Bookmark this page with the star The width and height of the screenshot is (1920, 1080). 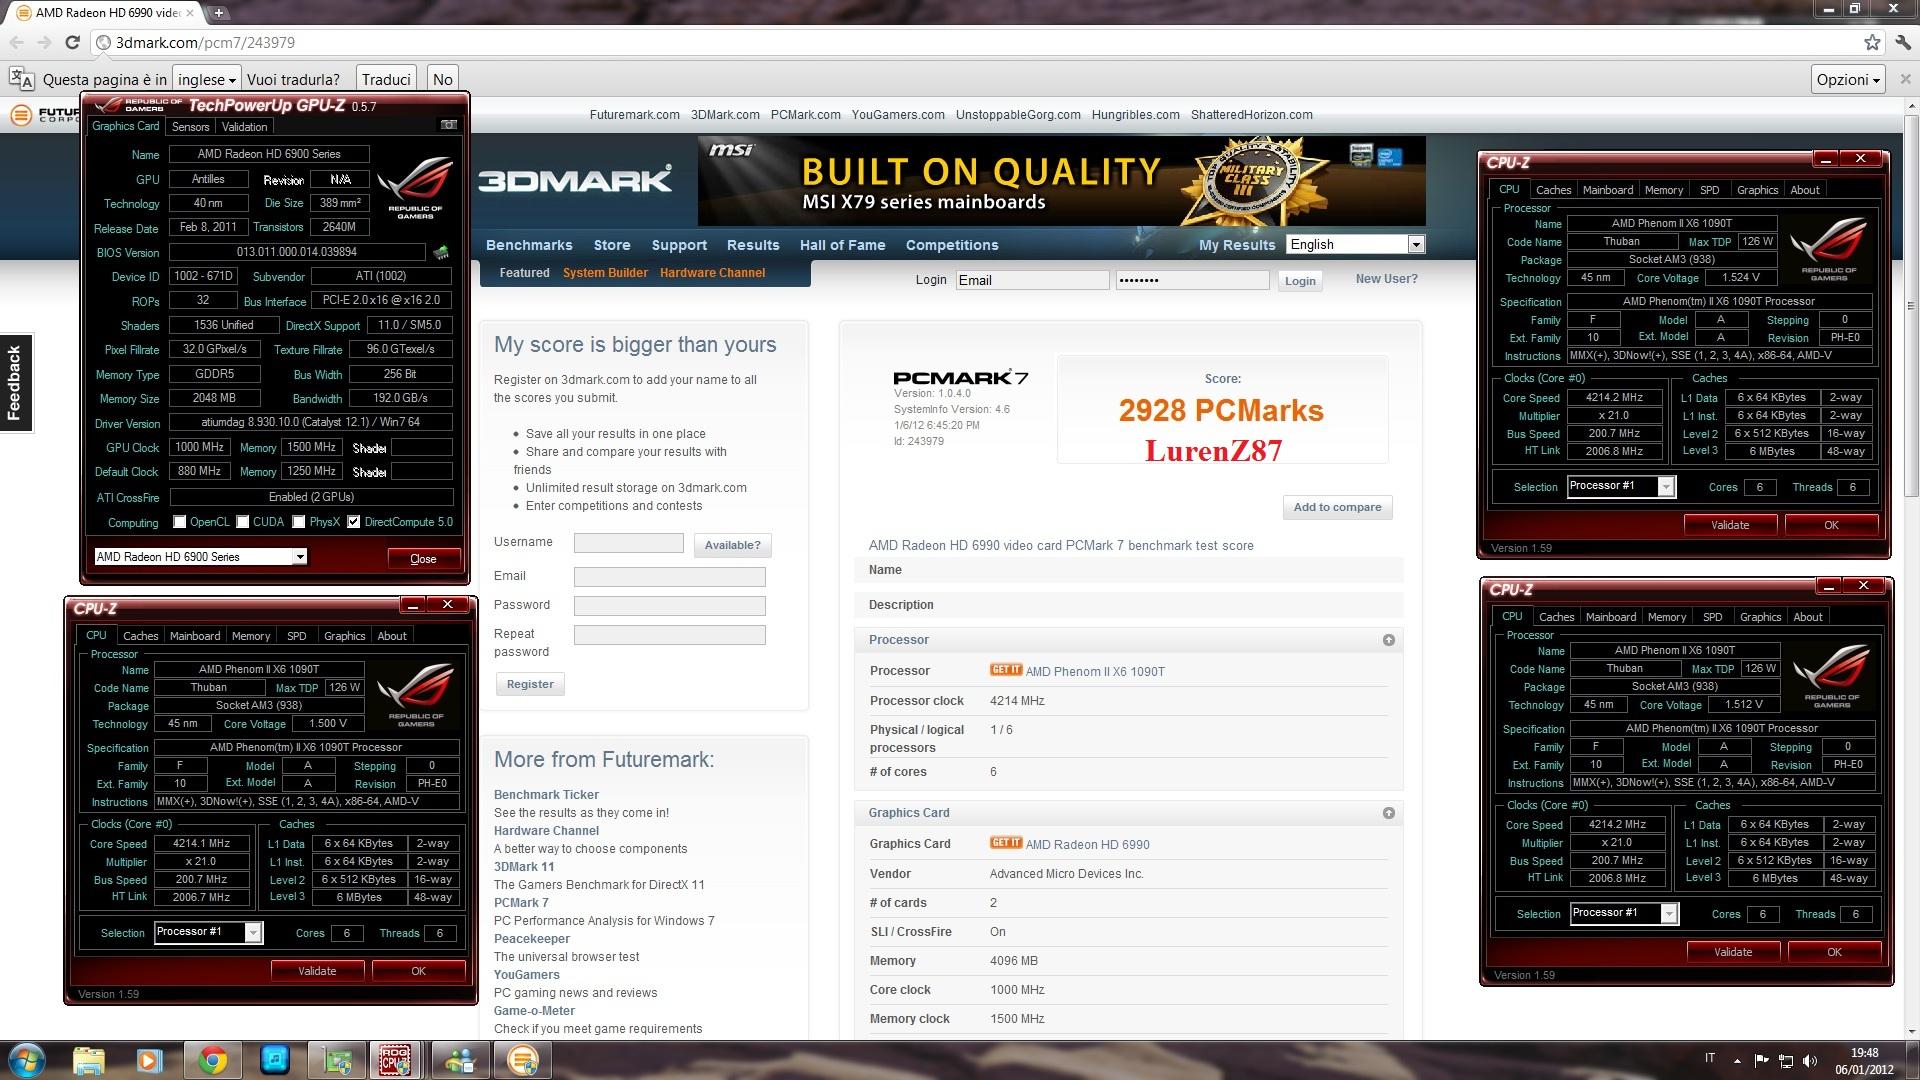1872,42
